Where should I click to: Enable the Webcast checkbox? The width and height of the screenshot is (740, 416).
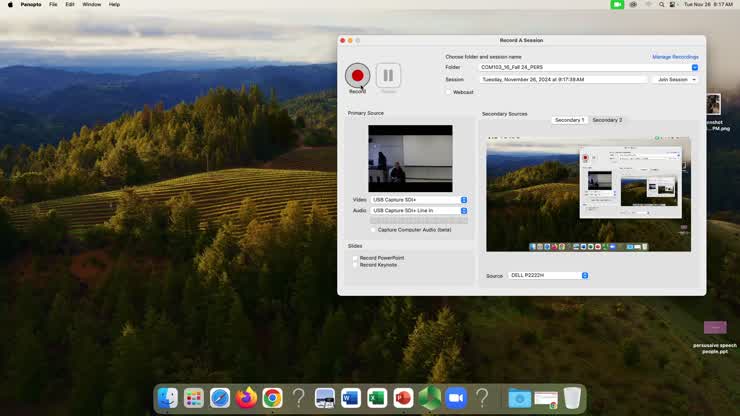(x=449, y=92)
